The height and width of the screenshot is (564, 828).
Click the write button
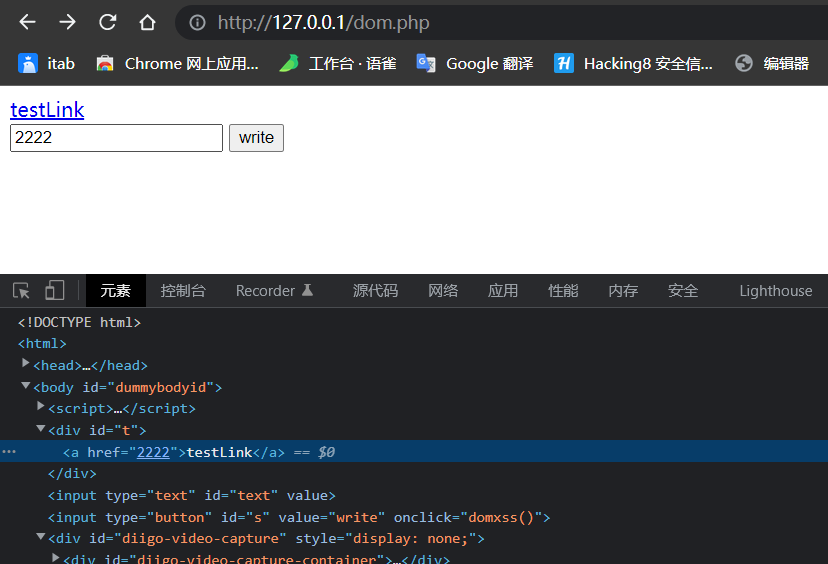(x=256, y=138)
